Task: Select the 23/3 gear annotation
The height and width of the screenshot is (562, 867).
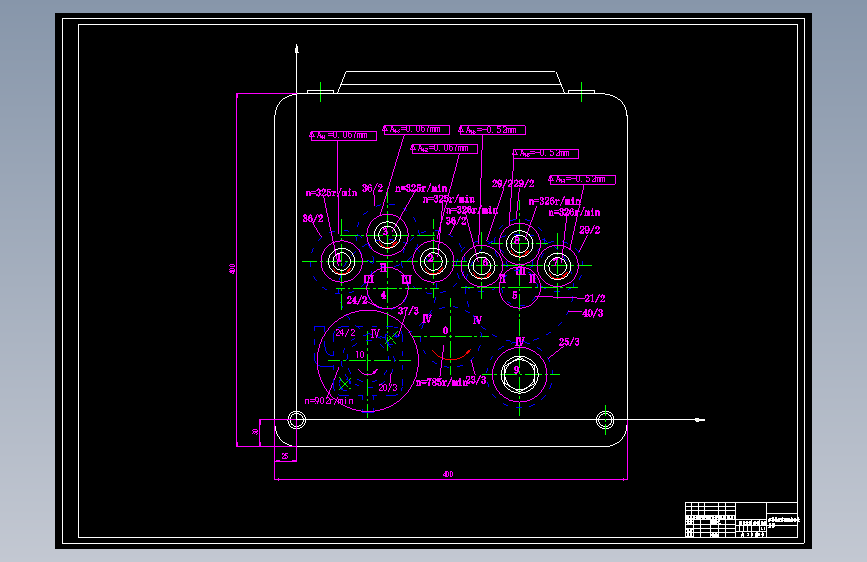Action: 476,380
